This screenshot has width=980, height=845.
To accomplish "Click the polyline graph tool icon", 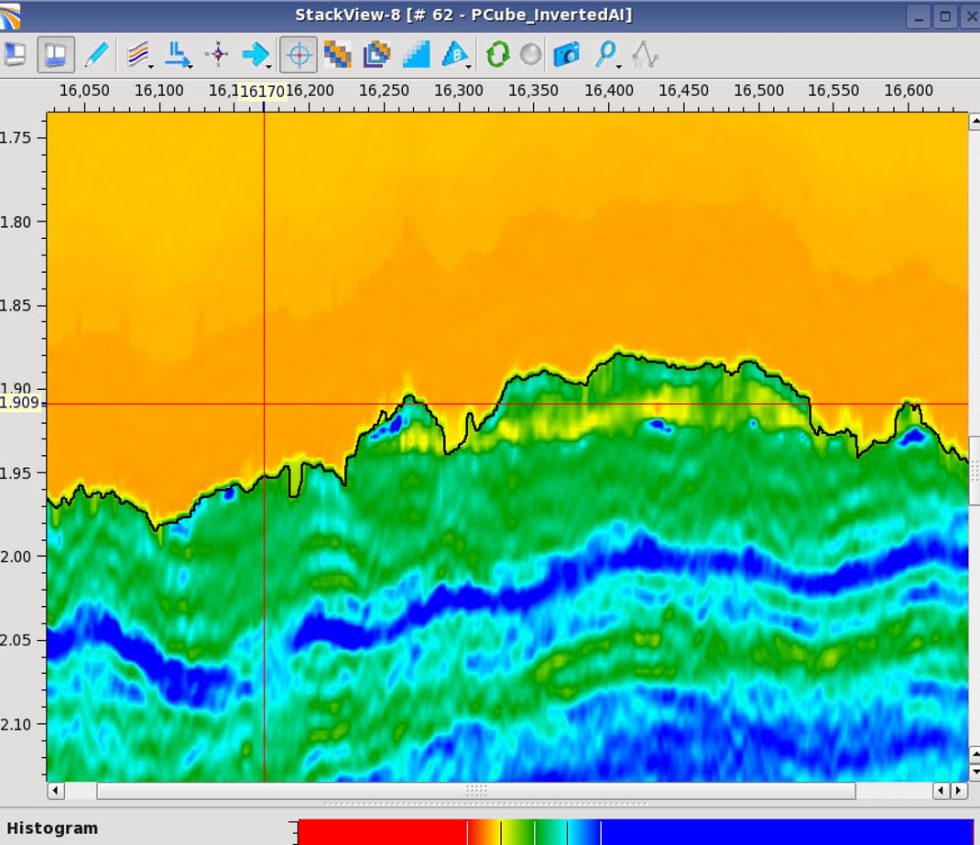I will pyautogui.click(x=645, y=54).
